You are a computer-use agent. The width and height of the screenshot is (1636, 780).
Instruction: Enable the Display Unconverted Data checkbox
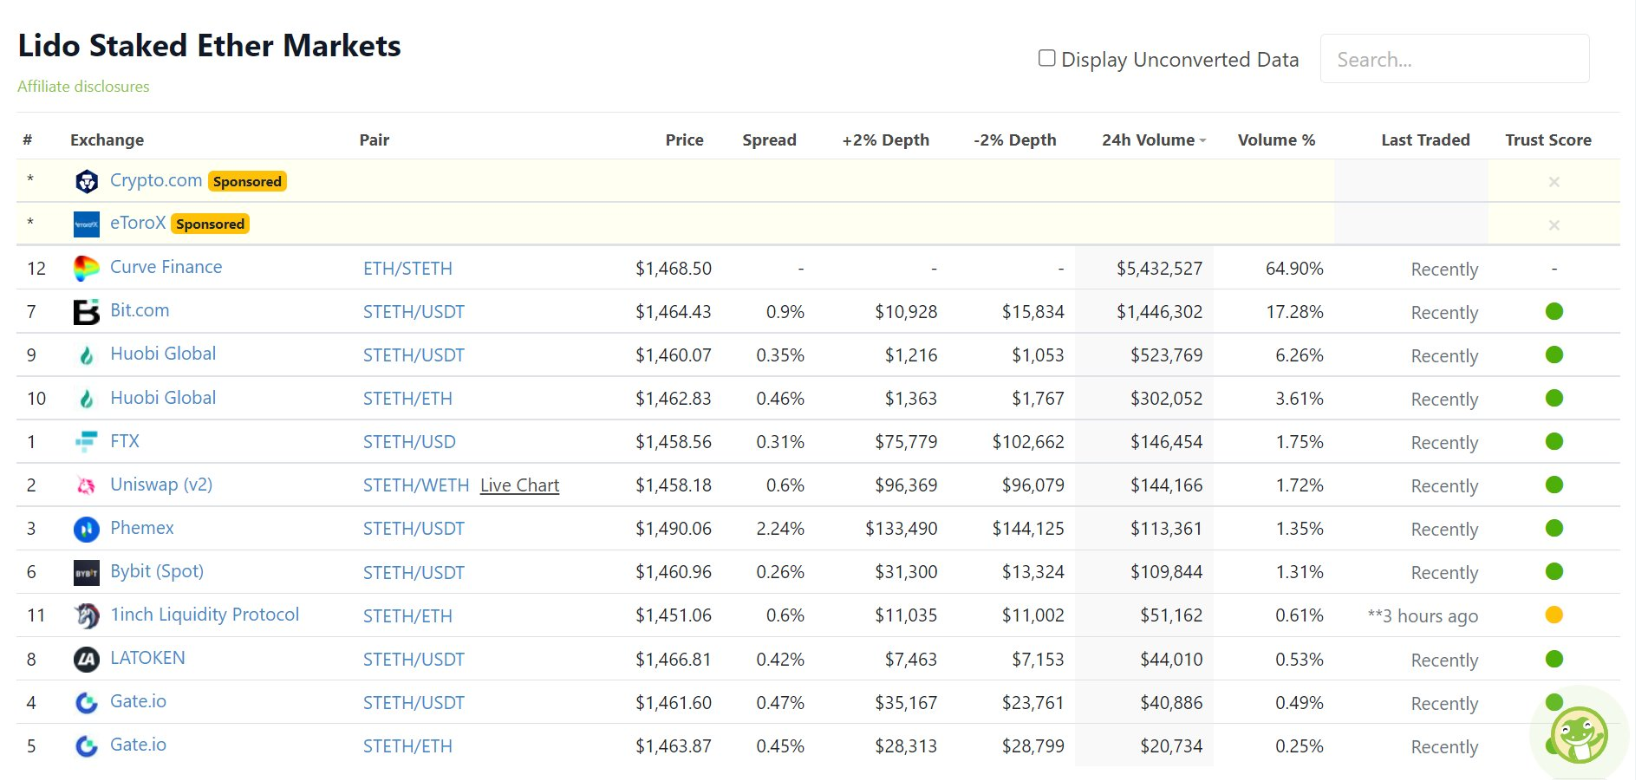pyautogui.click(x=1047, y=58)
